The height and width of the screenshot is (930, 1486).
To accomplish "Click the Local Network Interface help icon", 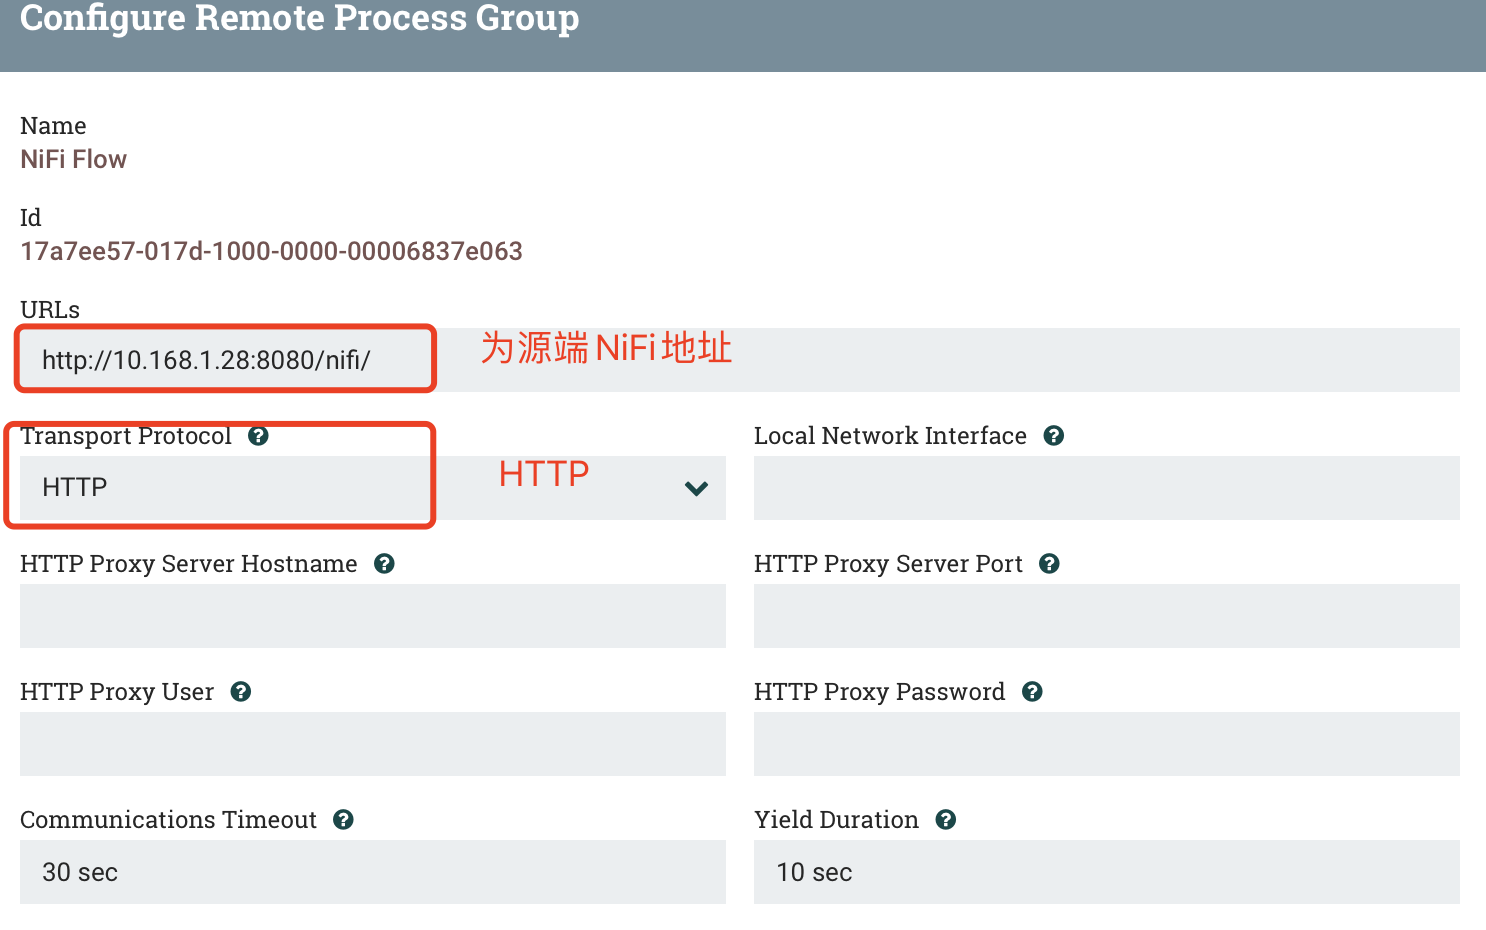I will coord(1053,436).
